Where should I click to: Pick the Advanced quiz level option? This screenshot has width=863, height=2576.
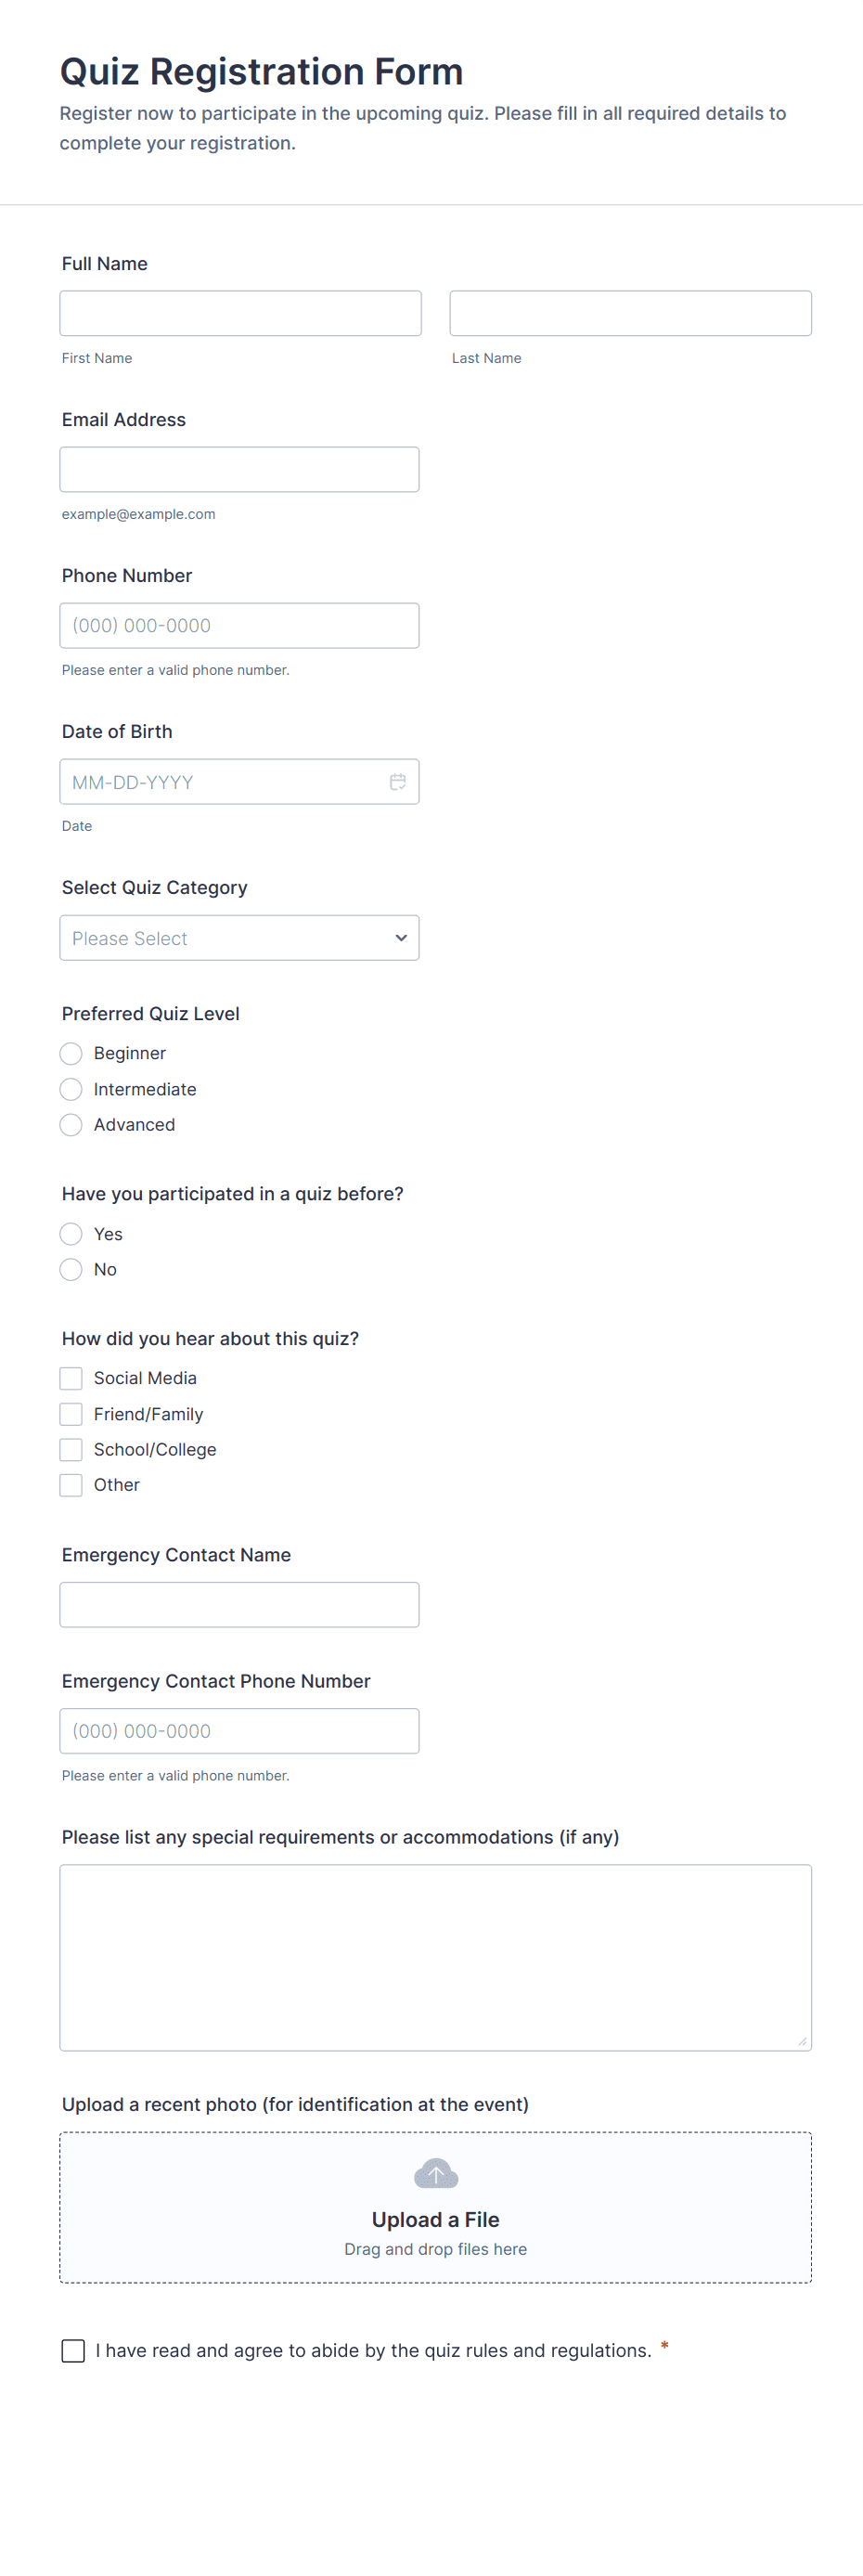pyautogui.click(x=71, y=1125)
